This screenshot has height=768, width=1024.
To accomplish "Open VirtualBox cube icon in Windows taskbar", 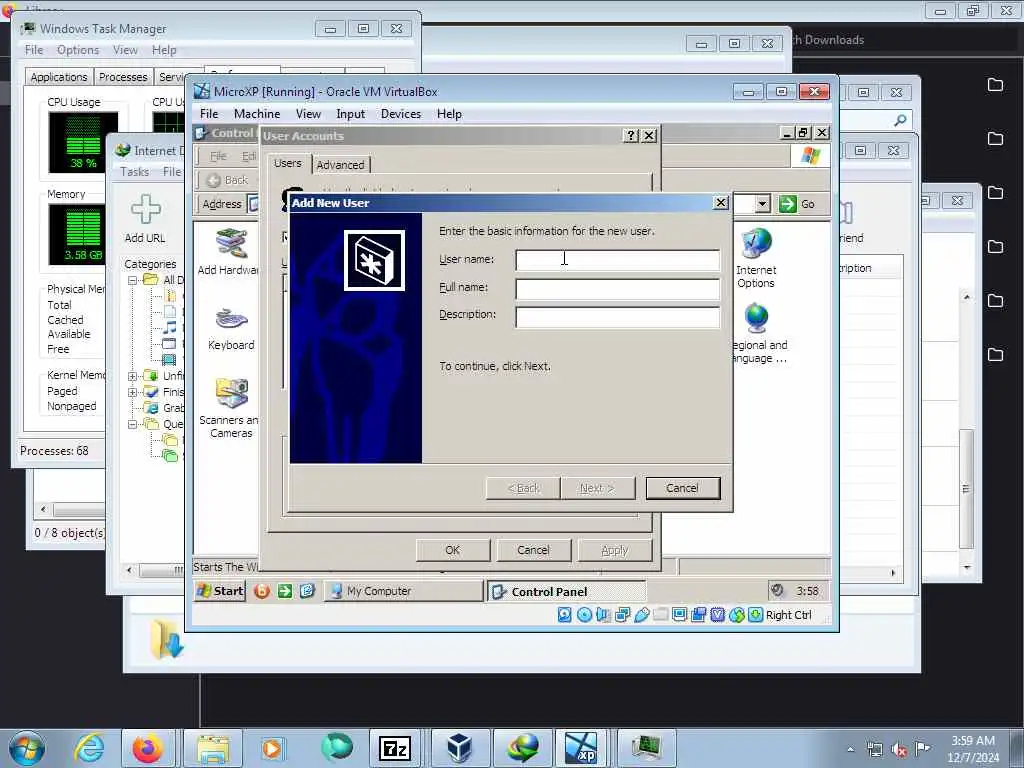I will coord(459,748).
